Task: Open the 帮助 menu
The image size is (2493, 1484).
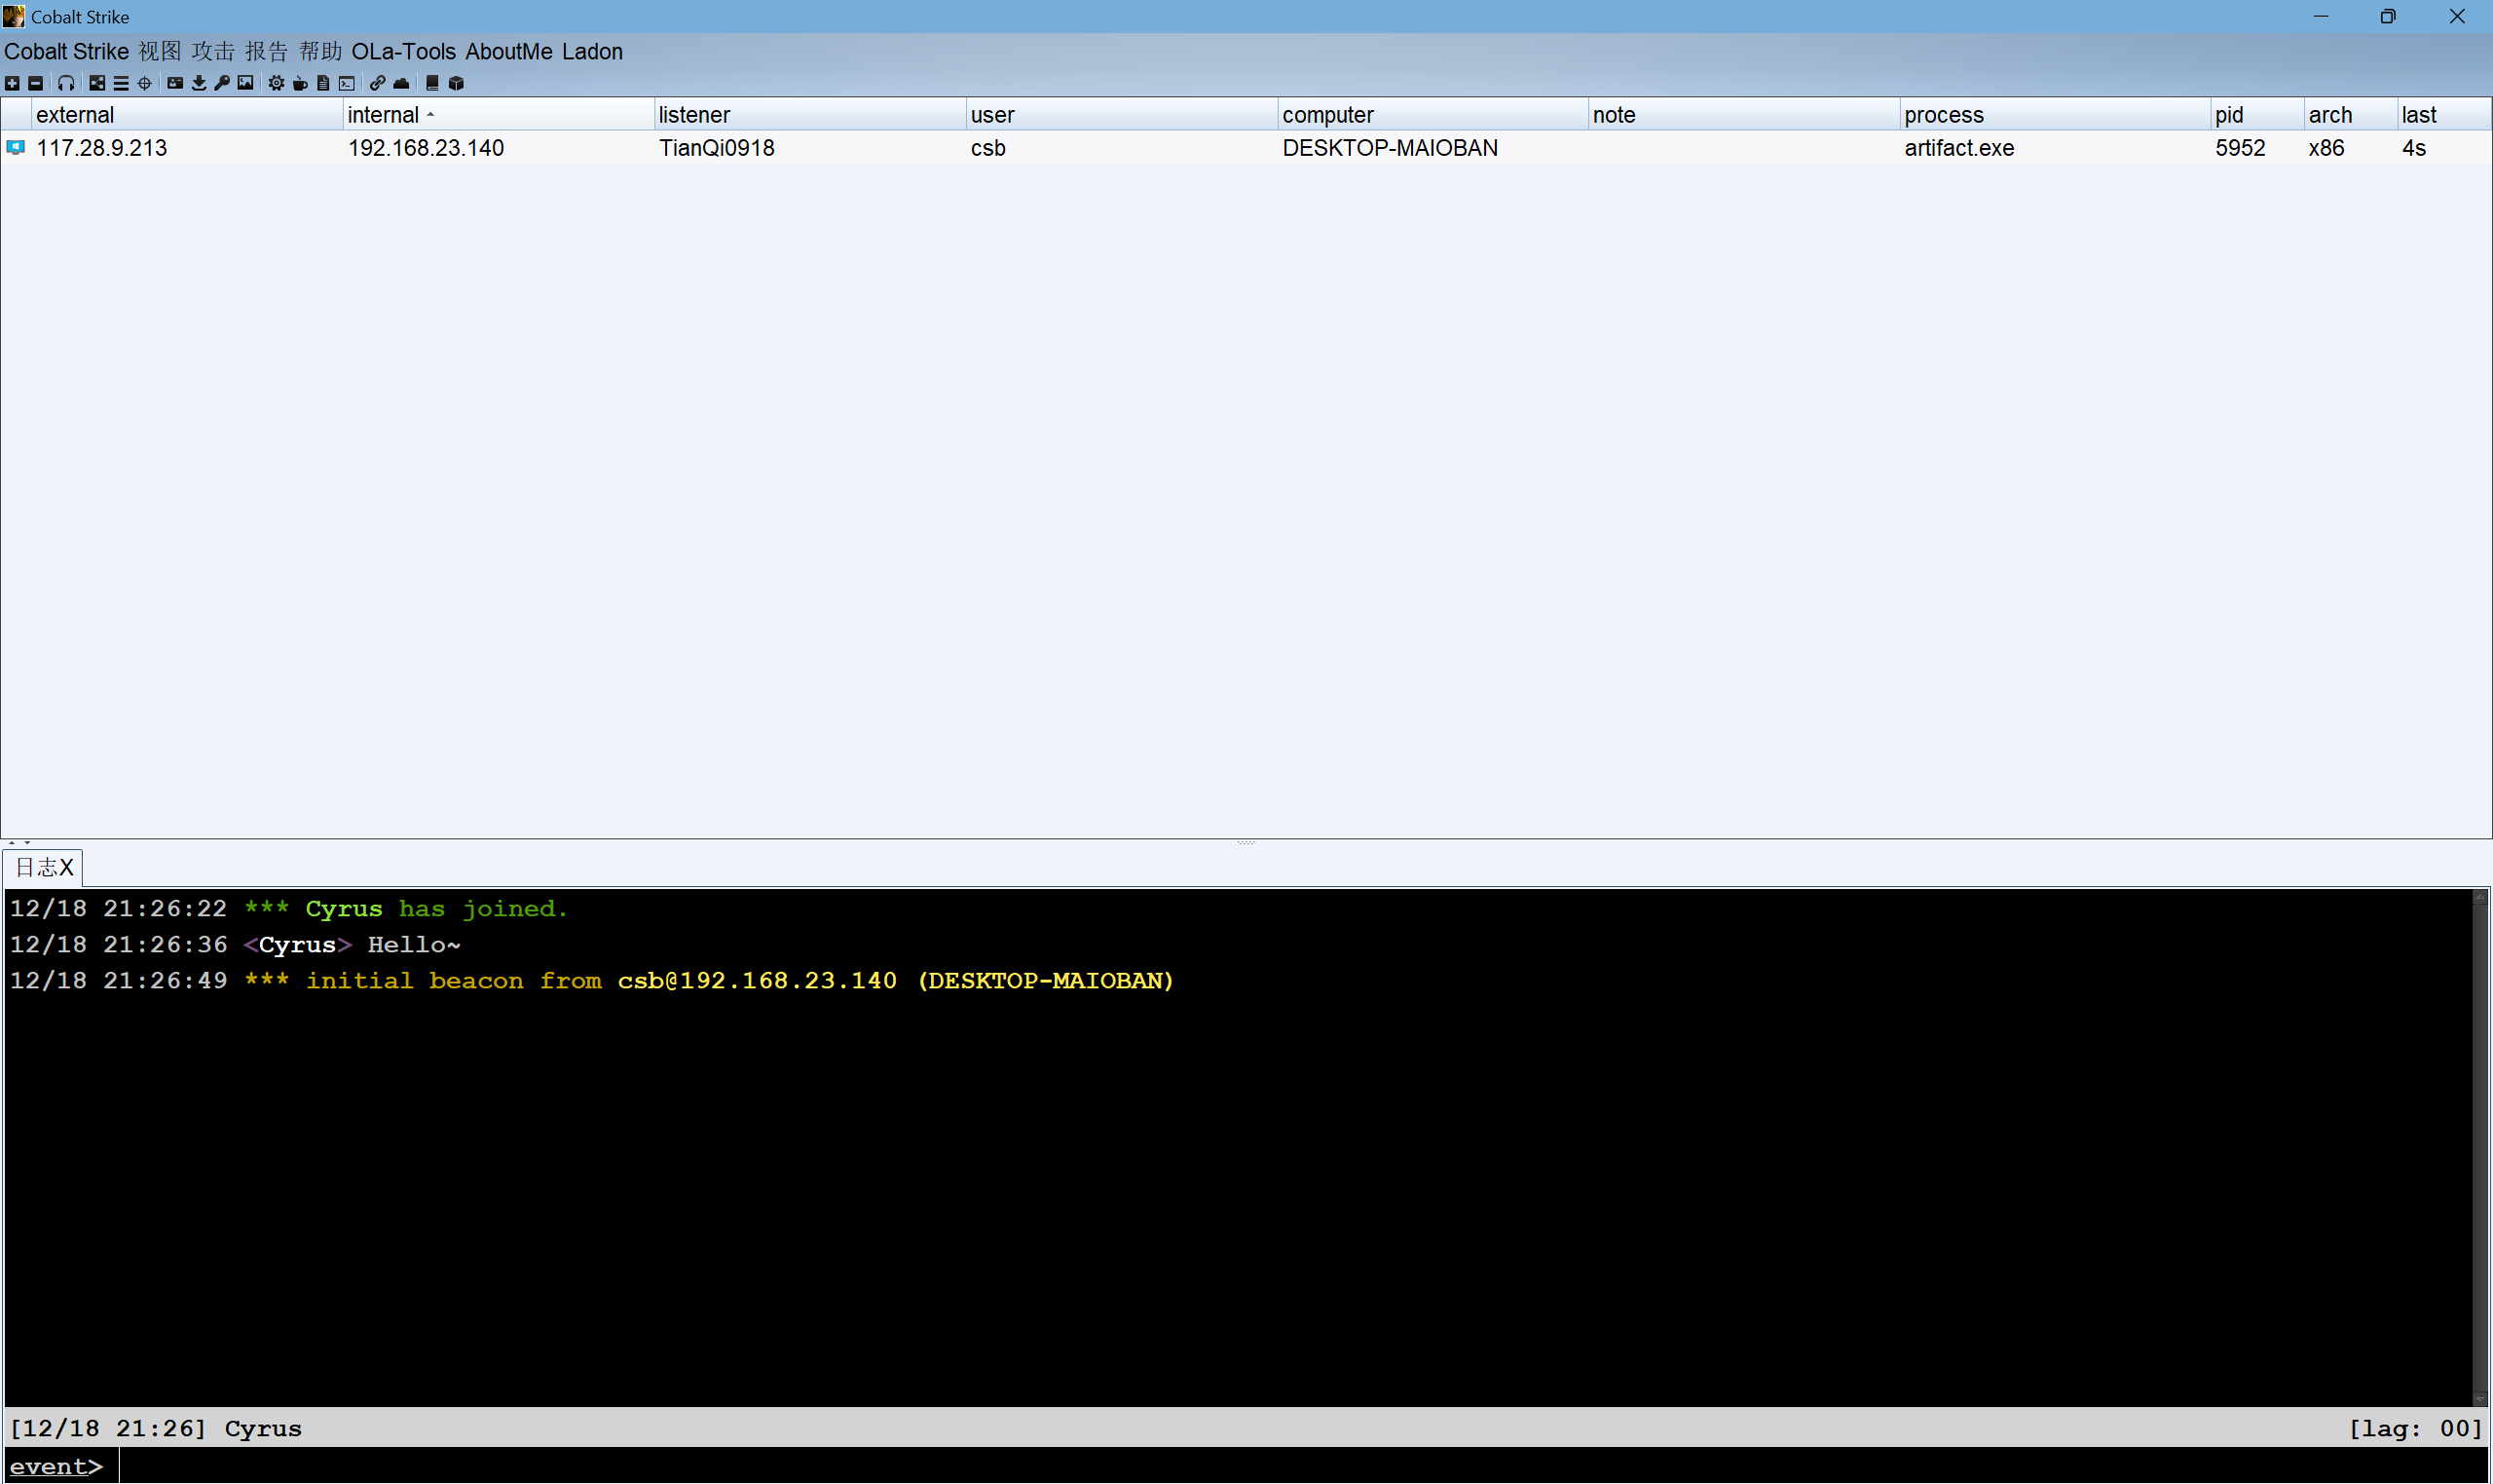Action: 320,51
